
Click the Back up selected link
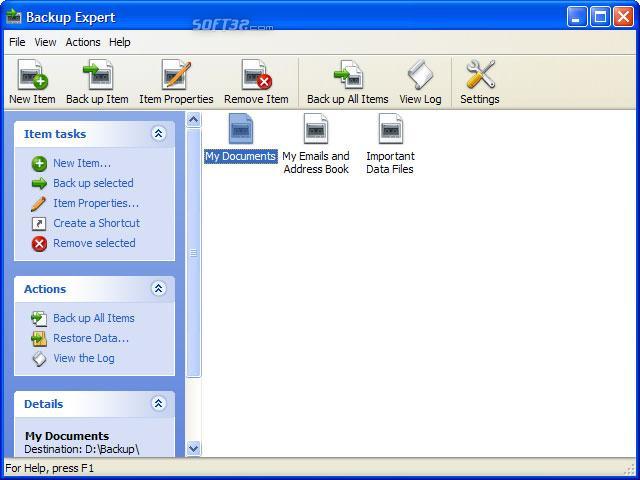(93, 183)
